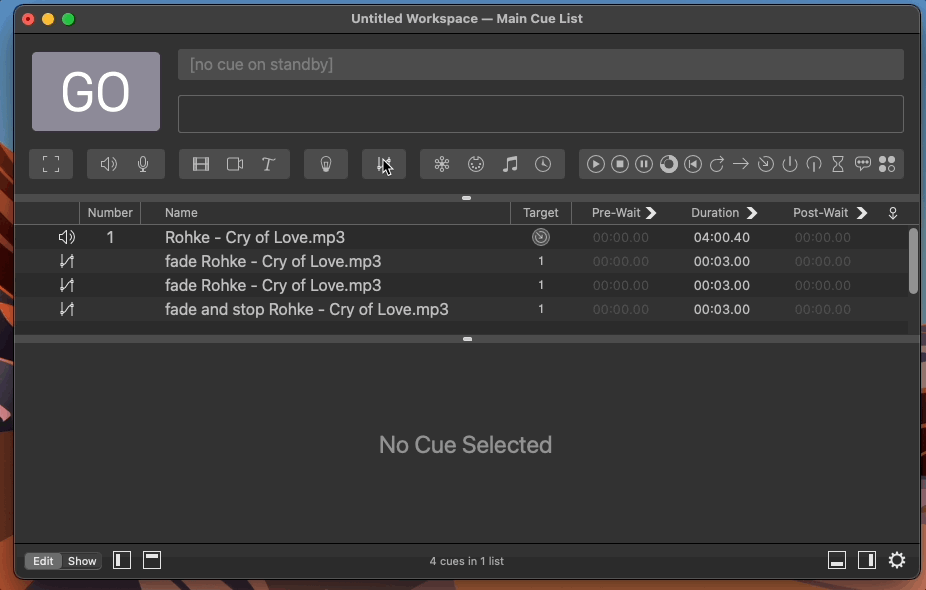Add a new Camera cue

[235, 164]
